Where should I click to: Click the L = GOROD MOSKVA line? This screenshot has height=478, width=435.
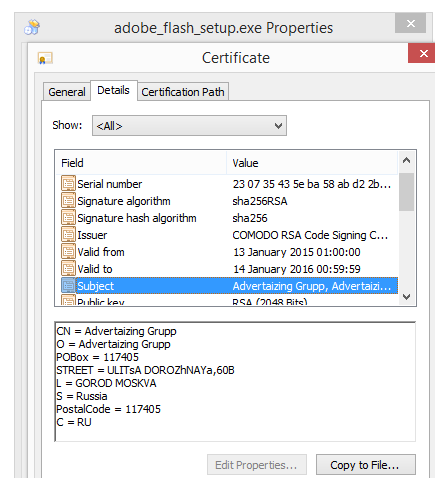point(106,383)
